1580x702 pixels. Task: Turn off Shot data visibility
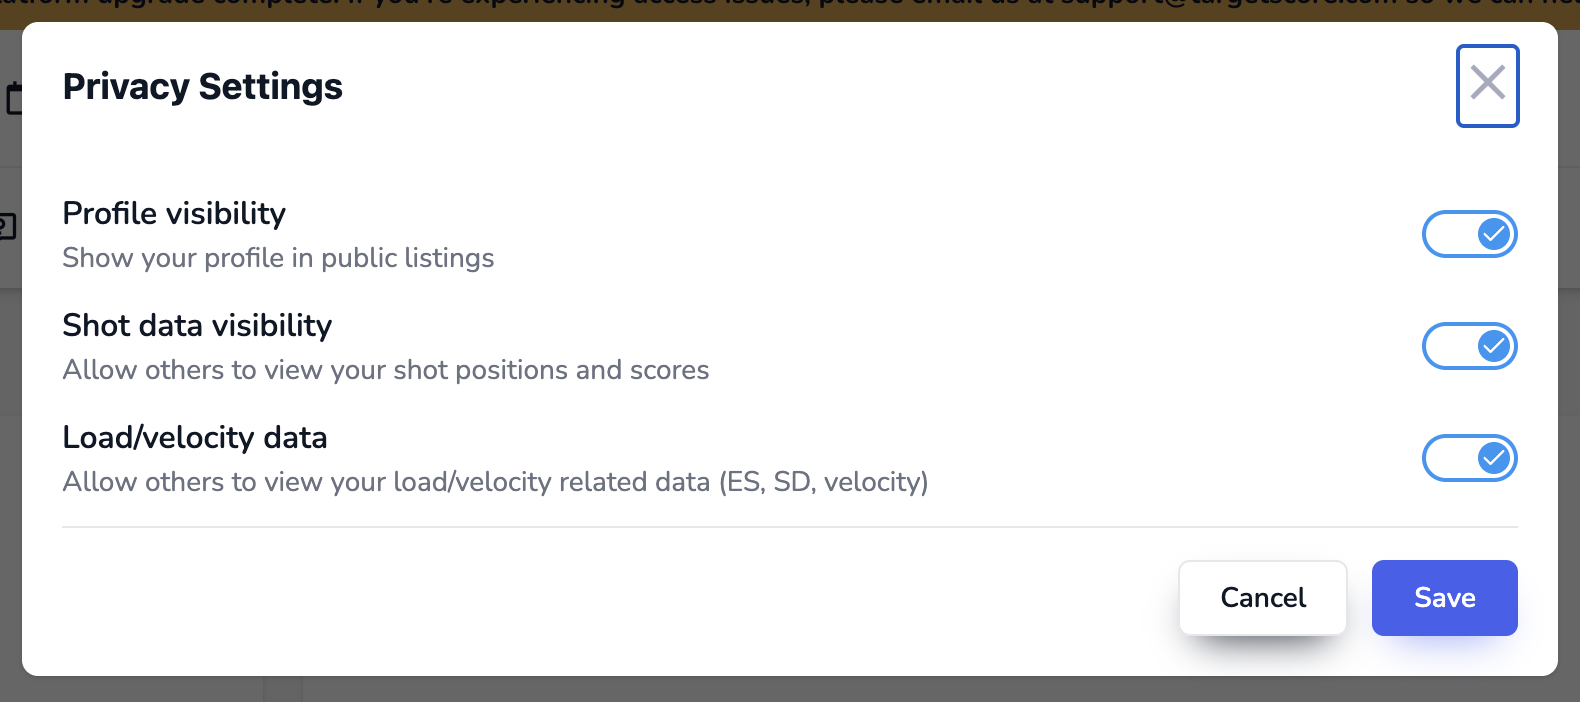(1470, 346)
